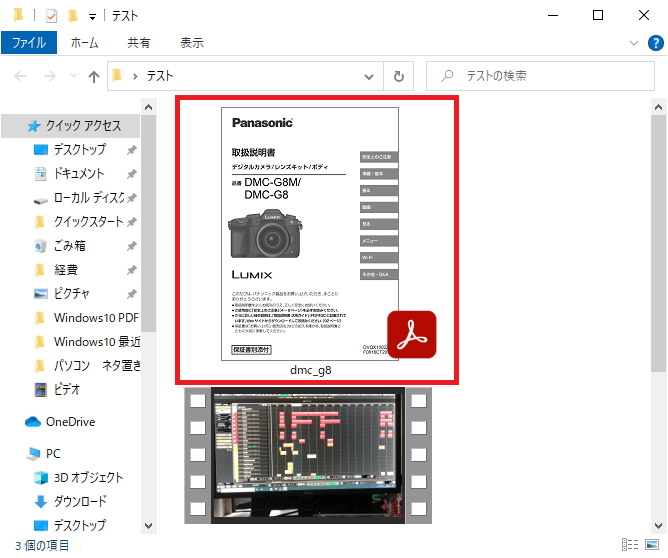
Task: Open 3D オブジェクト under PC
Action: tap(89, 478)
